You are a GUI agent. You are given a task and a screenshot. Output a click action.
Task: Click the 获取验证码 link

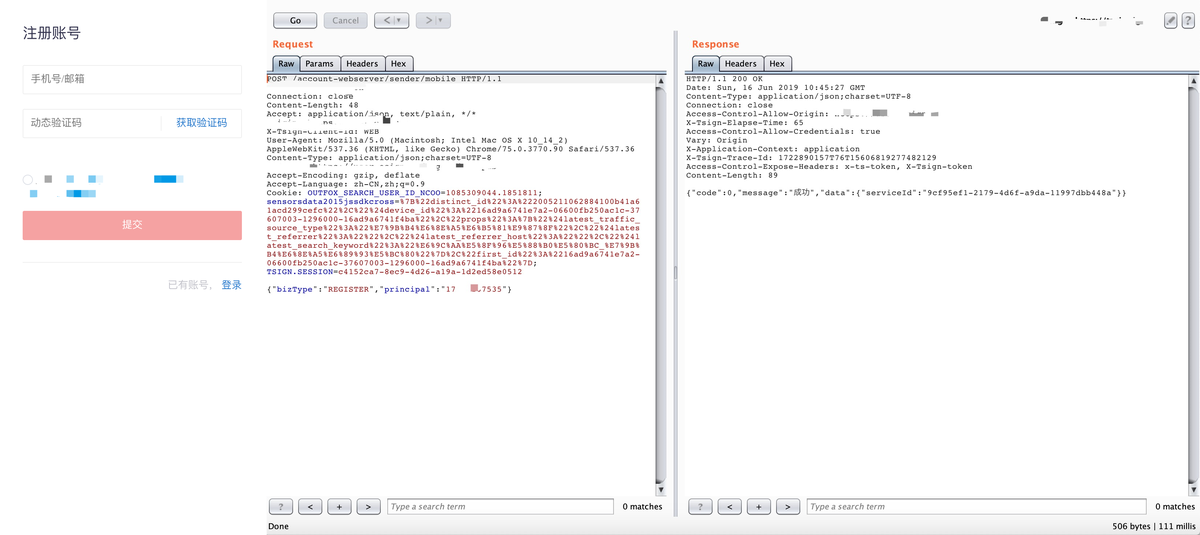[x=202, y=123]
